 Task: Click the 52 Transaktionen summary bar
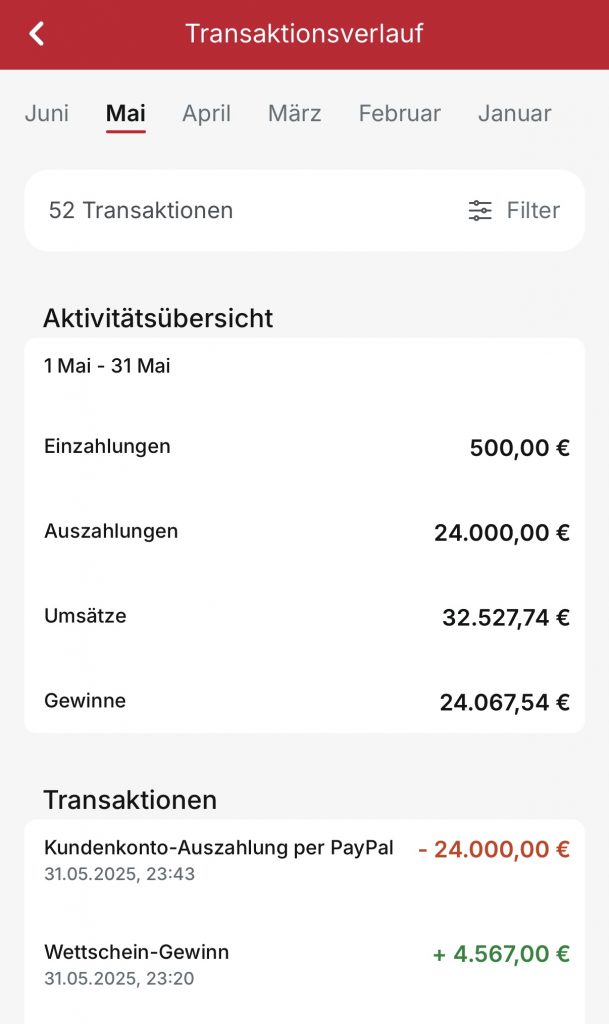pos(140,210)
